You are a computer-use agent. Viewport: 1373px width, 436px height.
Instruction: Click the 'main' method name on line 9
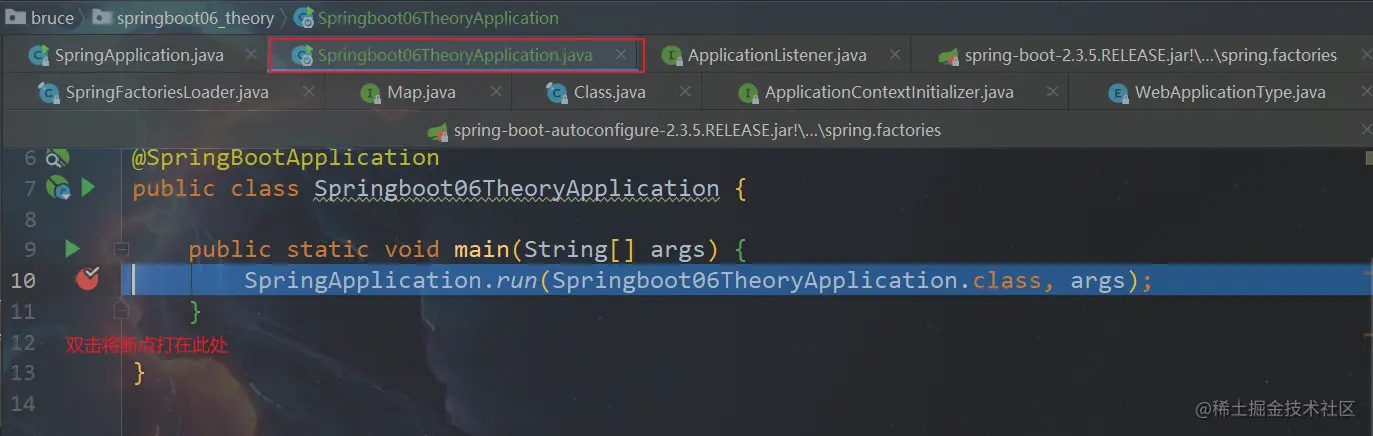tap(484, 249)
